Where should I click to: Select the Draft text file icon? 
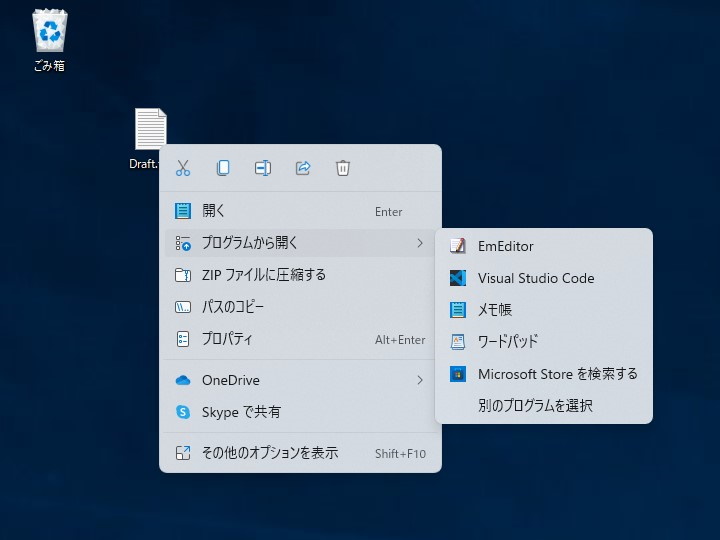point(150,129)
